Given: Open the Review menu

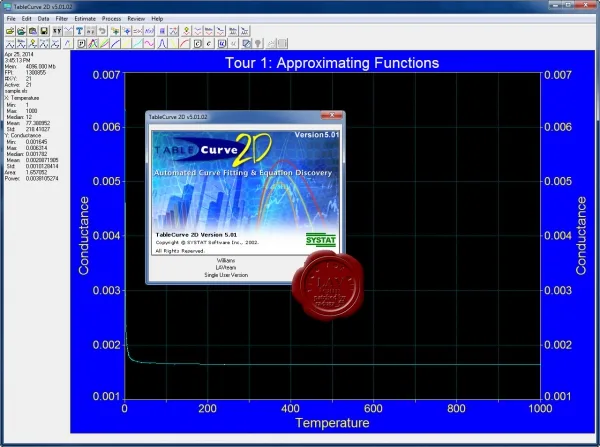Looking at the screenshot, I should pos(136,18).
